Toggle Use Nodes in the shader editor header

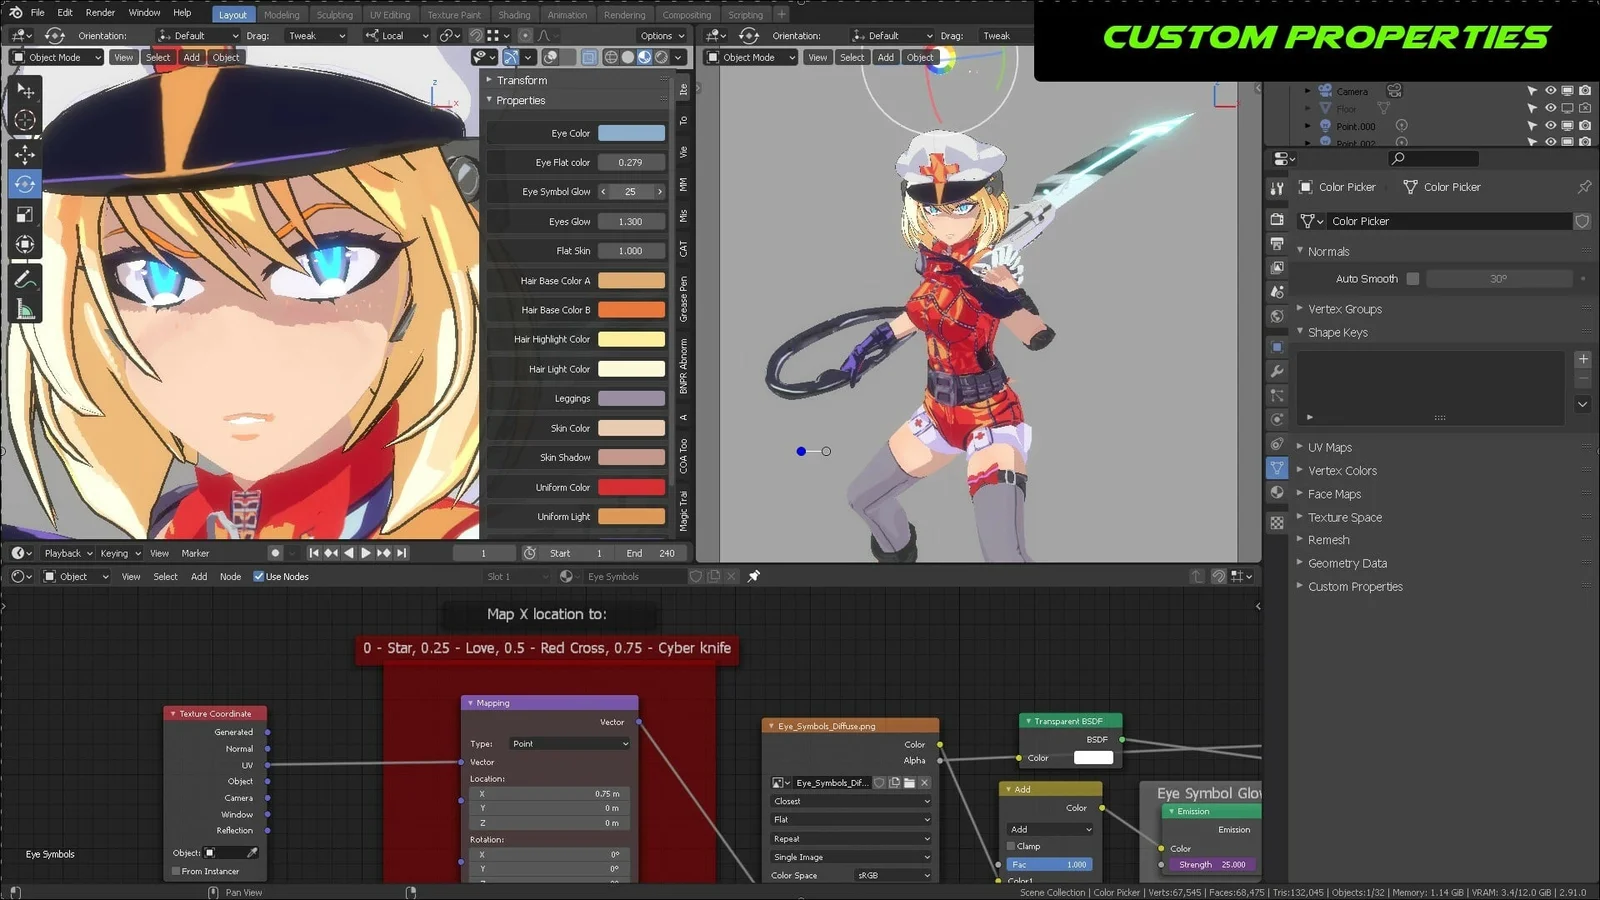click(x=259, y=576)
